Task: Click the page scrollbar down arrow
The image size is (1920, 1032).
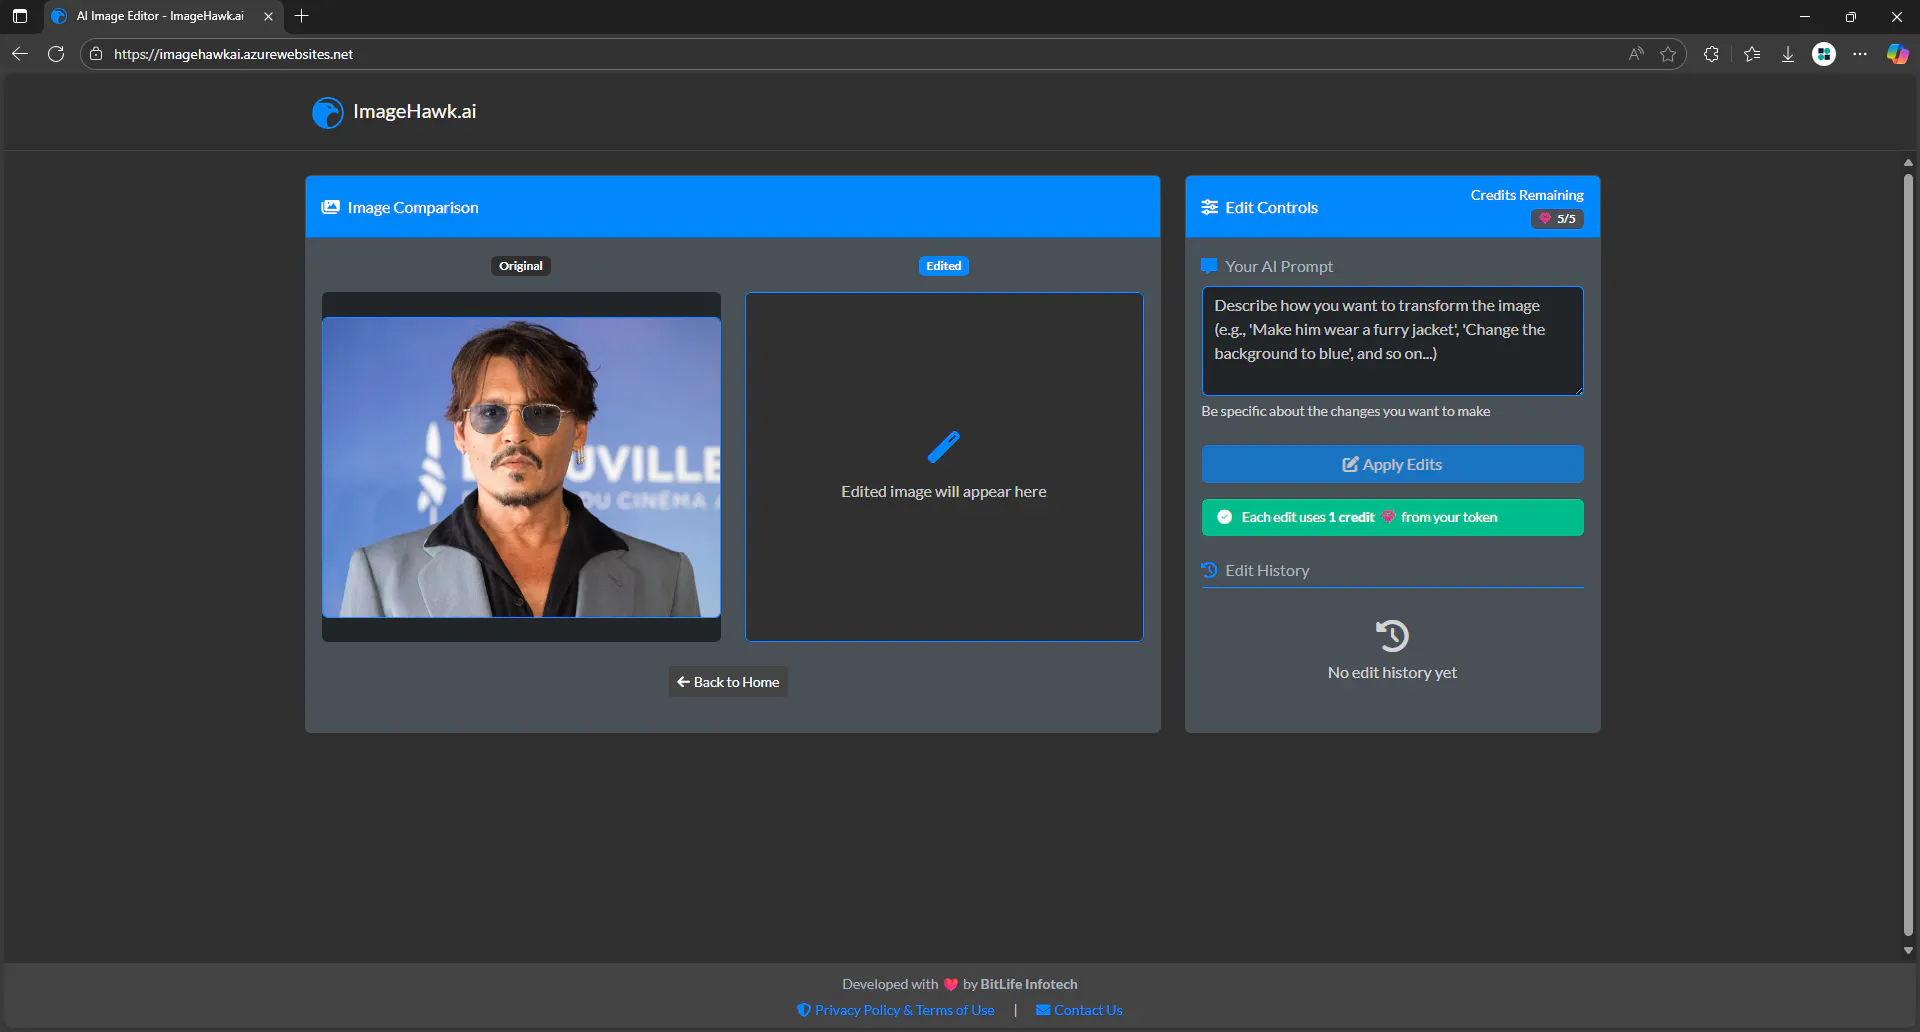Action: pyautogui.click(x=1908, y=951)
